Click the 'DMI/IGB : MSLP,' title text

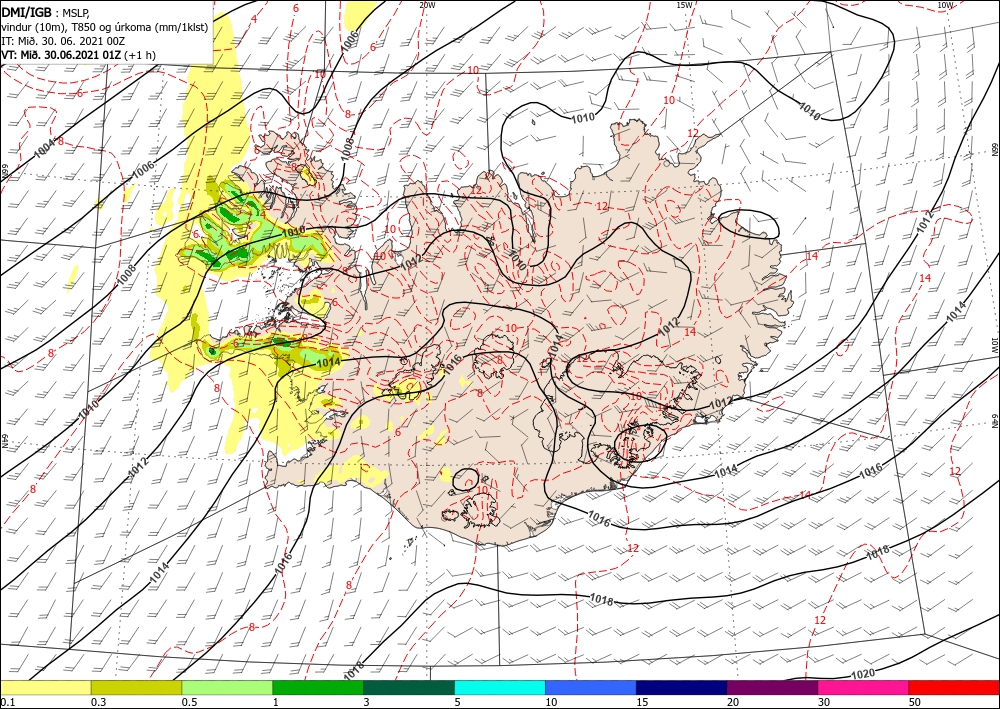click(46, 11)
